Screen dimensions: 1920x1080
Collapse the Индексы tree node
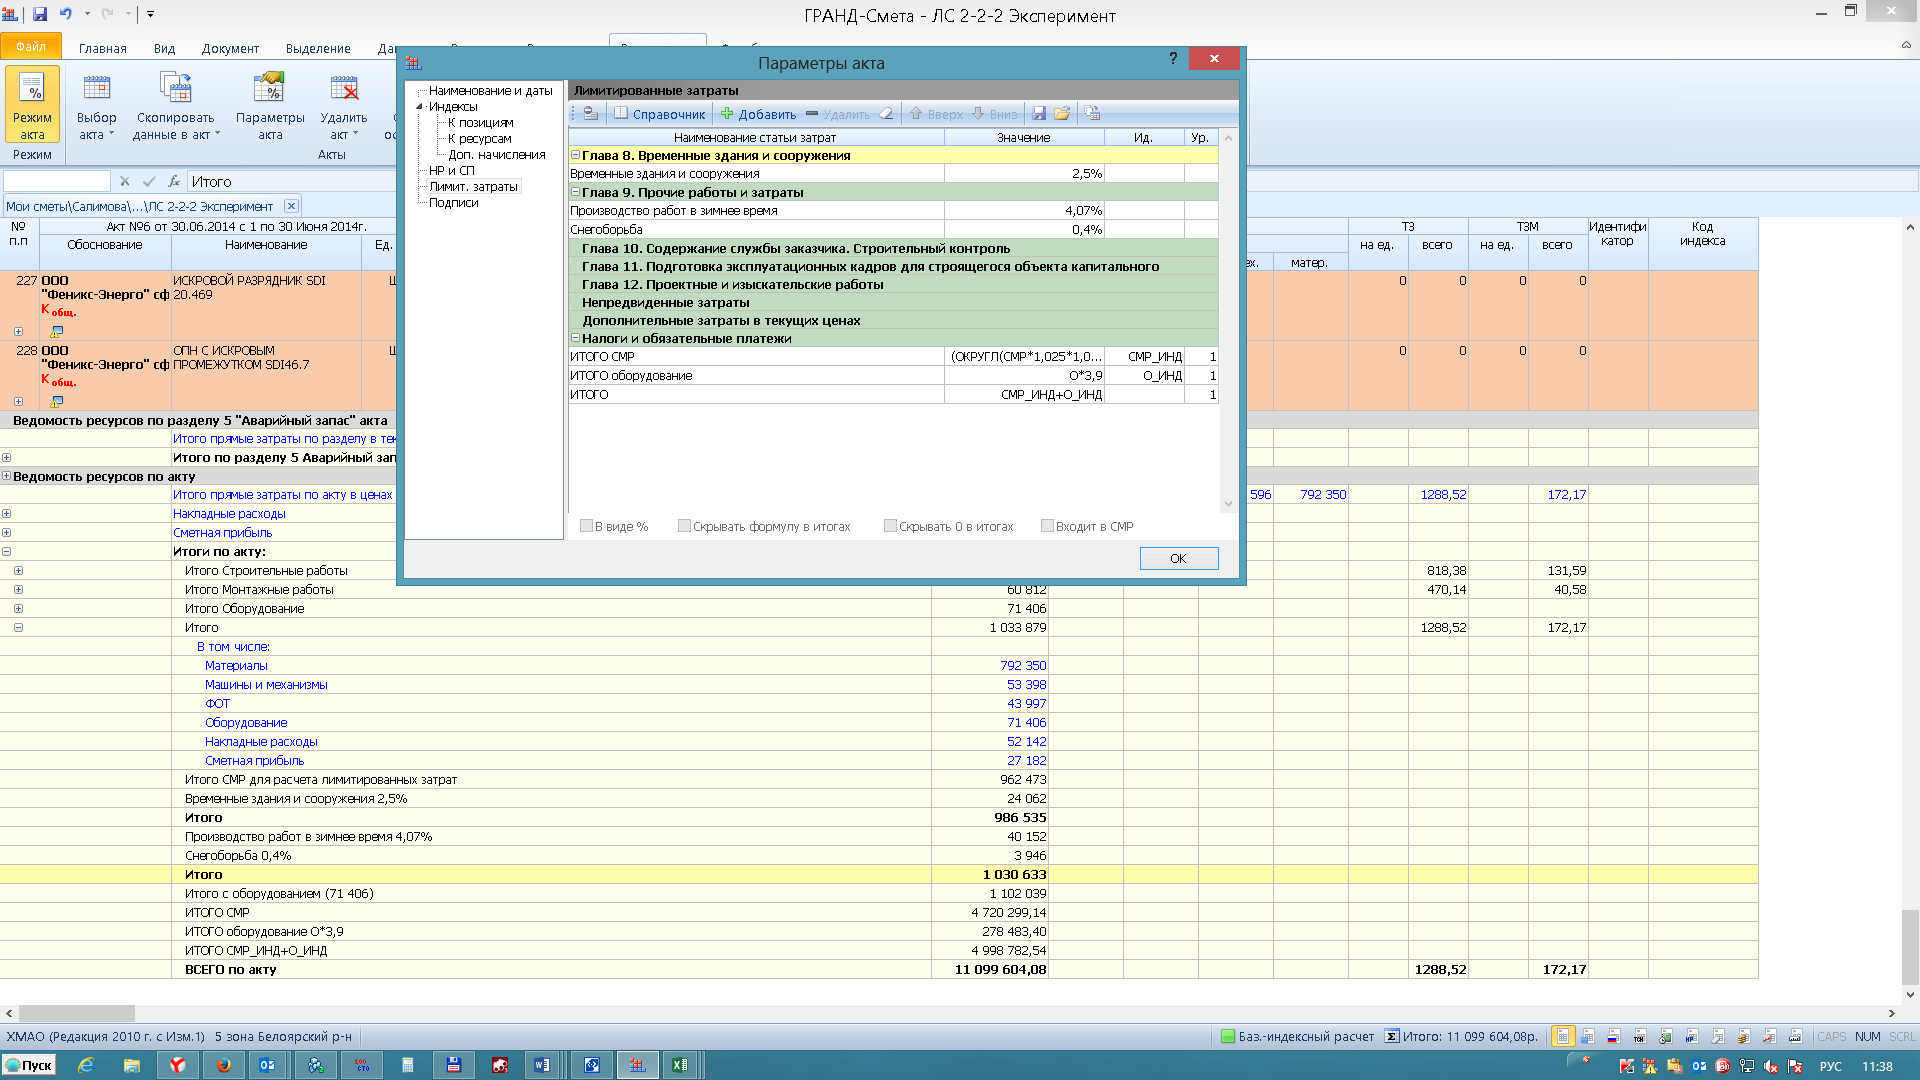420,107
